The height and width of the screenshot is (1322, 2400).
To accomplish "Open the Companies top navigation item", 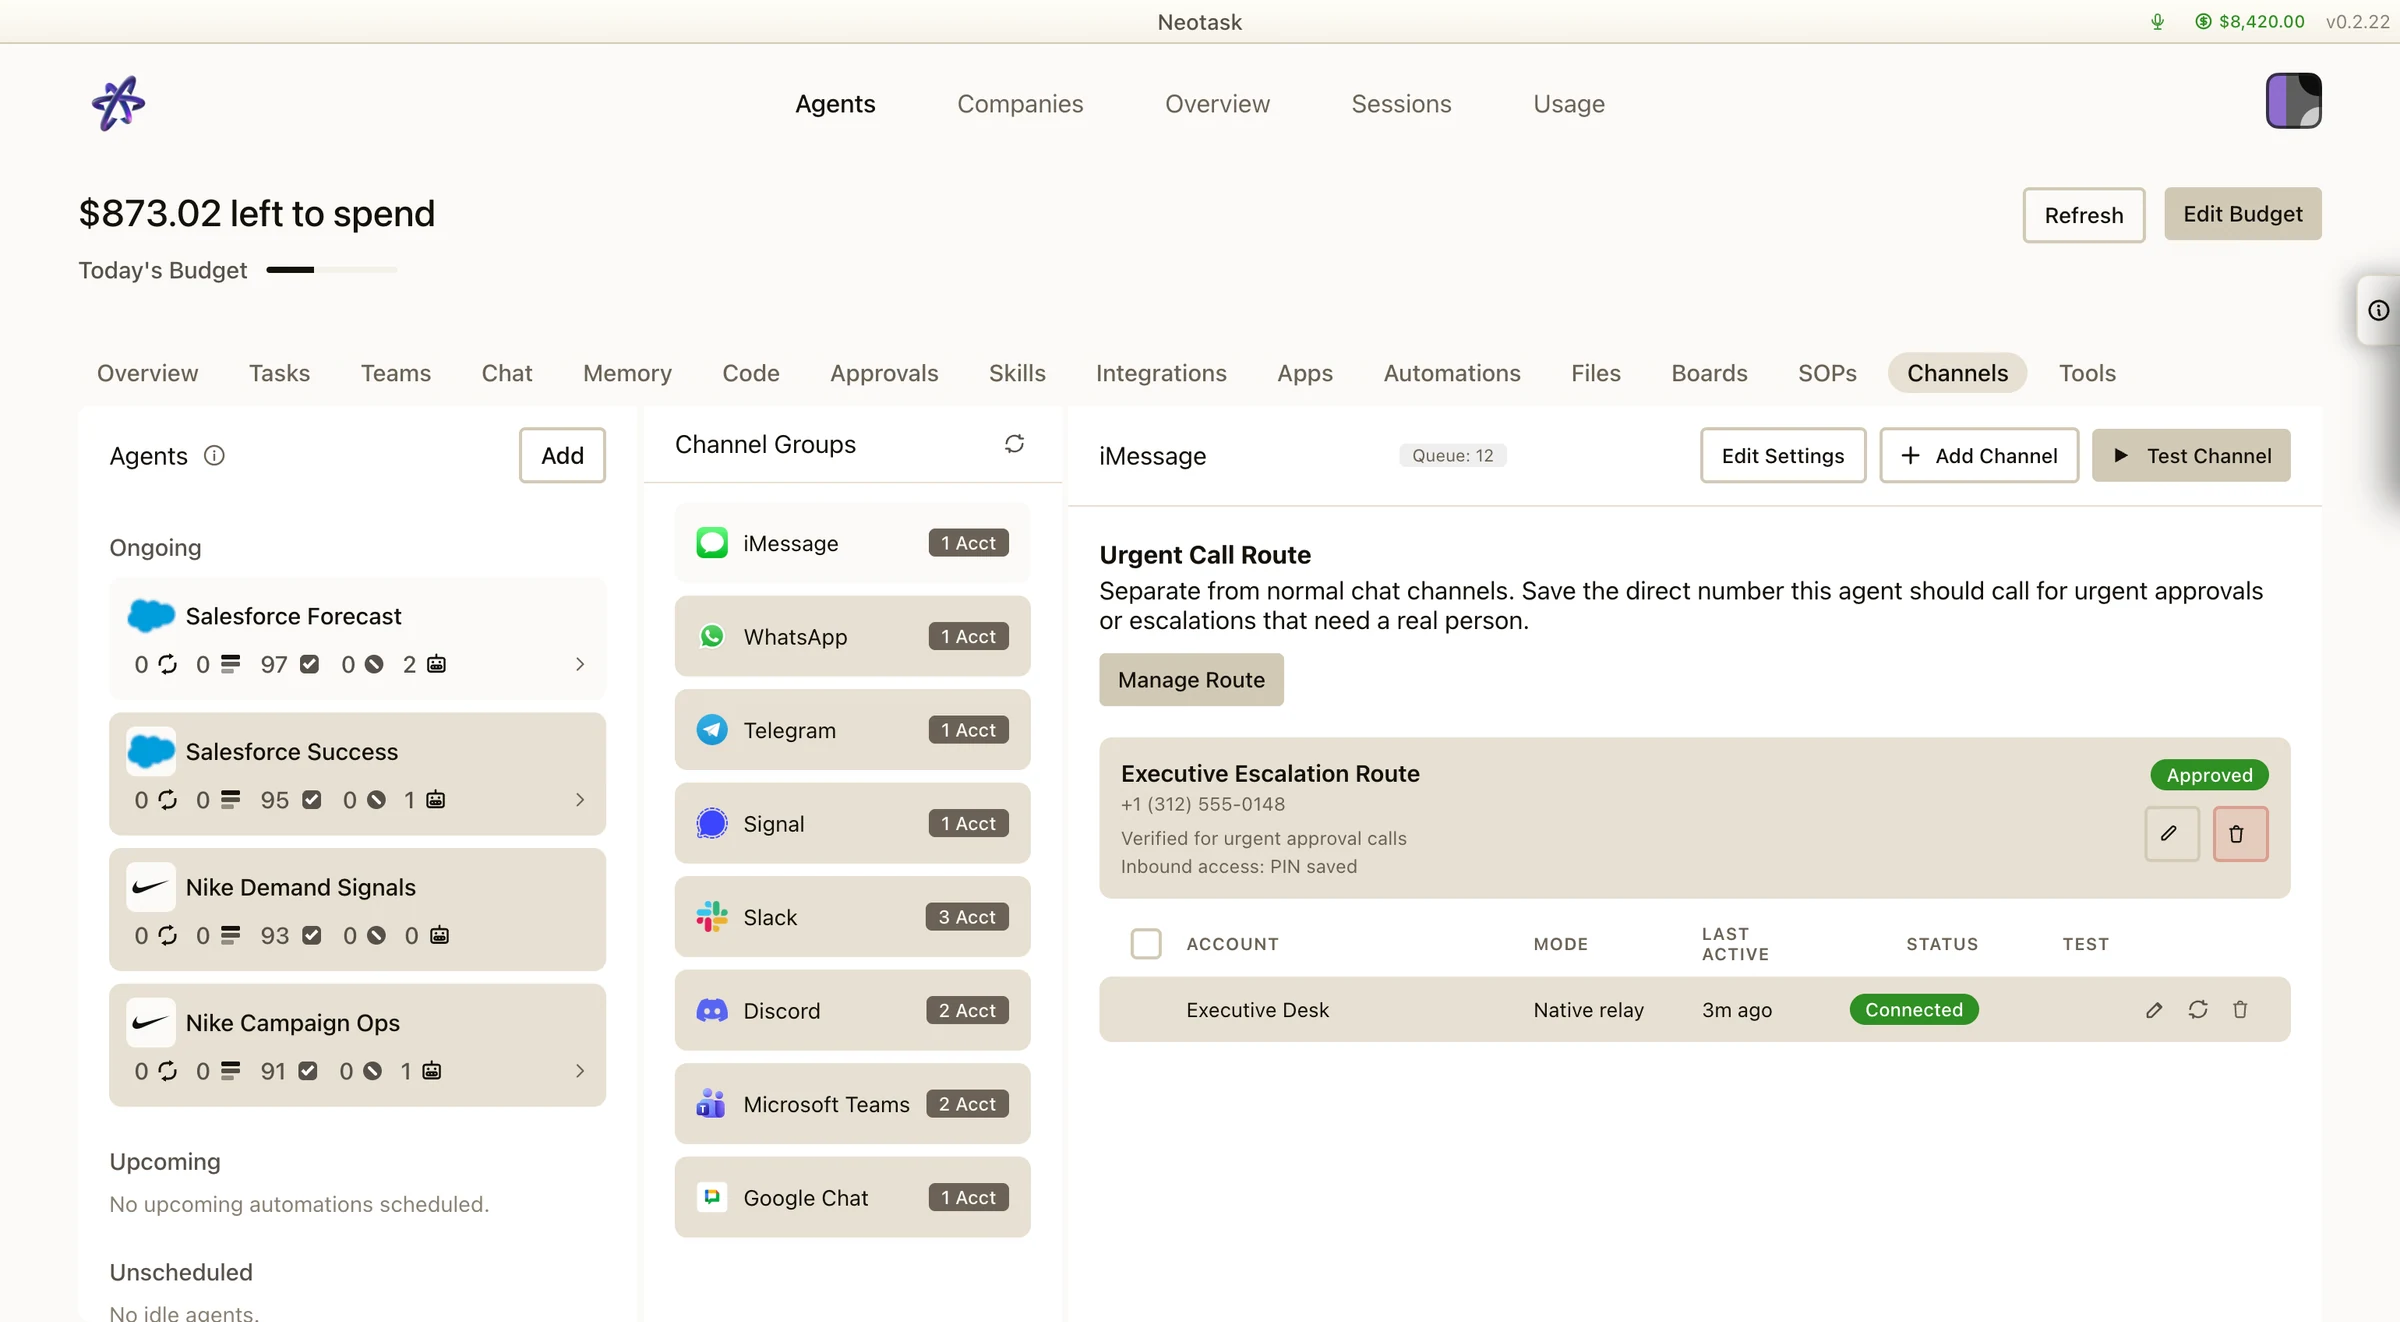I will pyautogui.click(x=1020, y=104).
